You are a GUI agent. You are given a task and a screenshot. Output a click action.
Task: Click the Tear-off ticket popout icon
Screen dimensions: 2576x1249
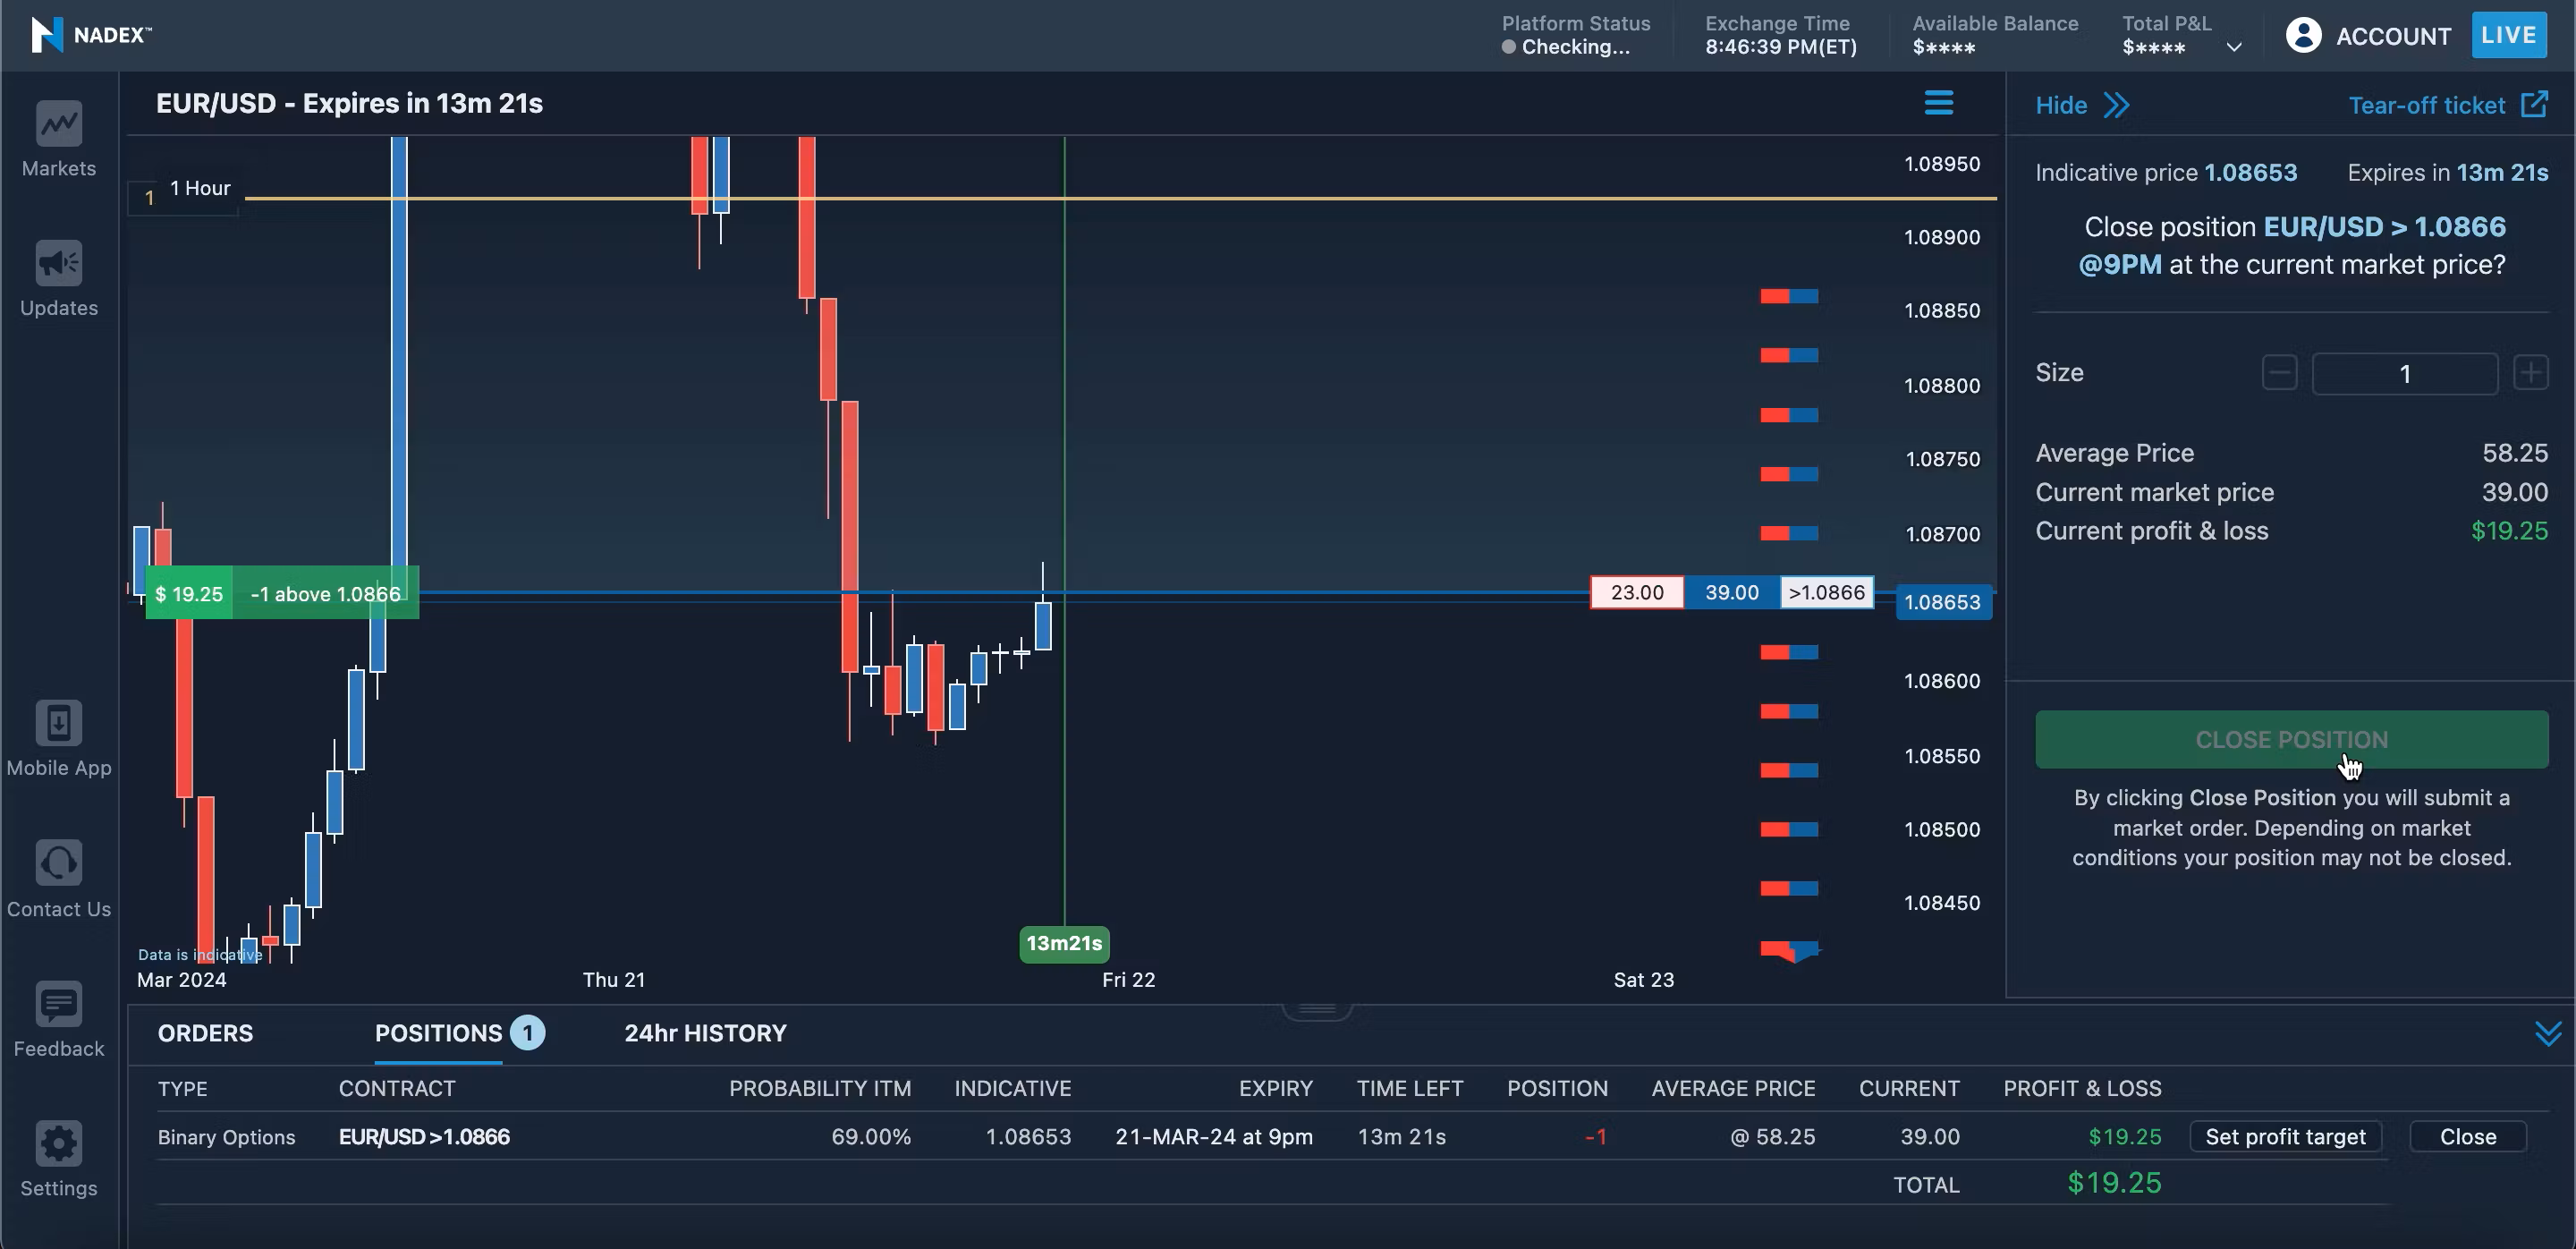tap(2534, 105)
